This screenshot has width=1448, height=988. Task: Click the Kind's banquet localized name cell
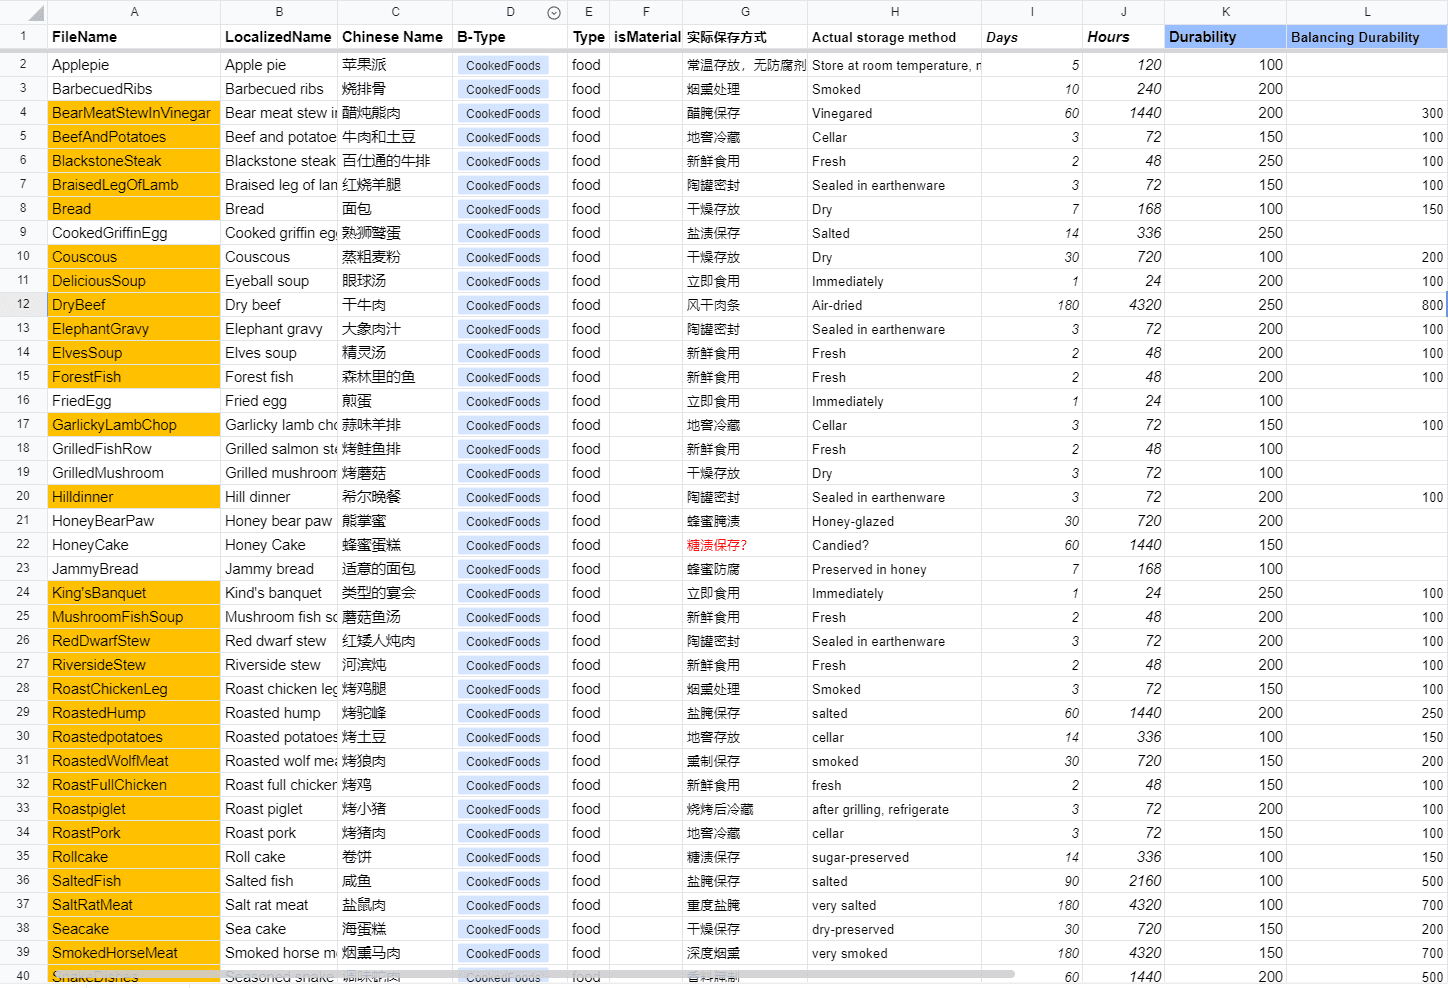pyautogui.click(x=279, y=593)
